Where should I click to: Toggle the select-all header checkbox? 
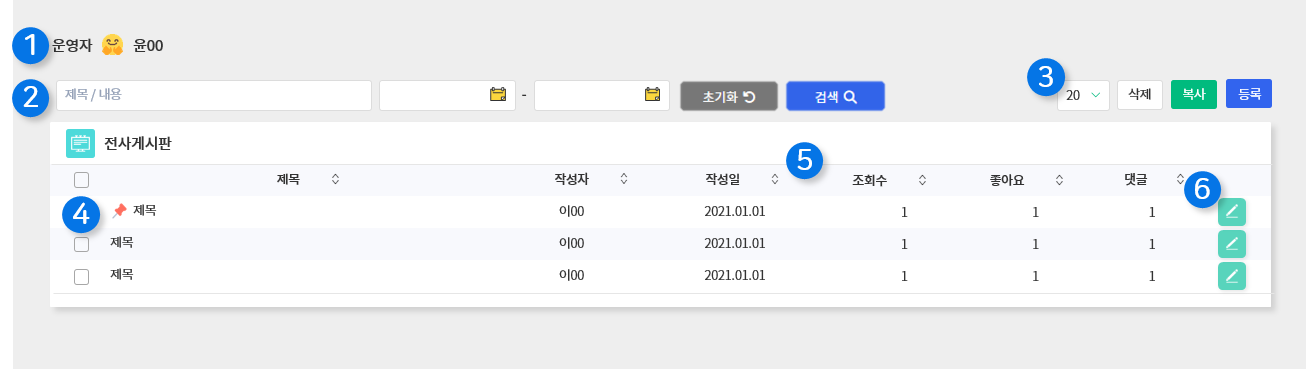coord(82,180)
